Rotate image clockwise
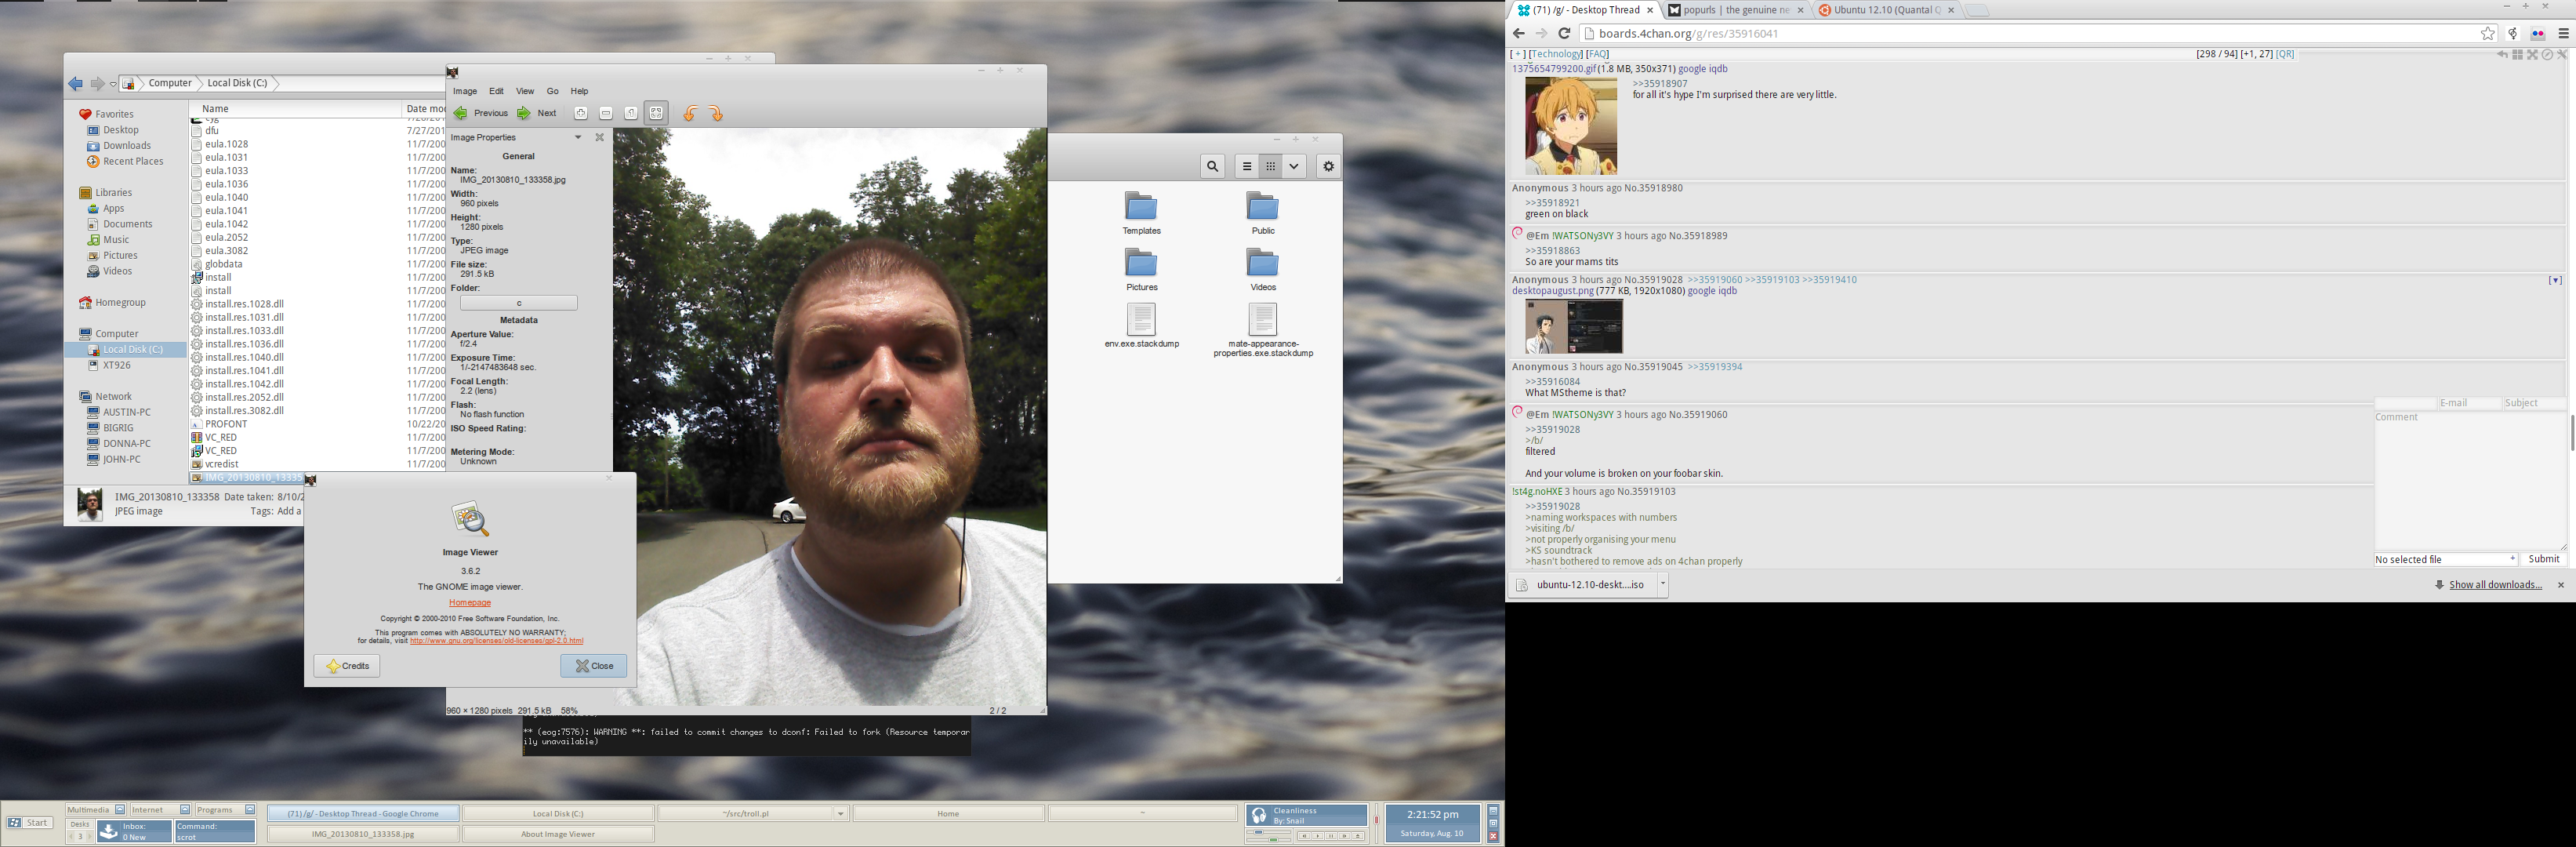This screenshot has width=2576, height=847. pyautogui.click(x=715, y=114)
